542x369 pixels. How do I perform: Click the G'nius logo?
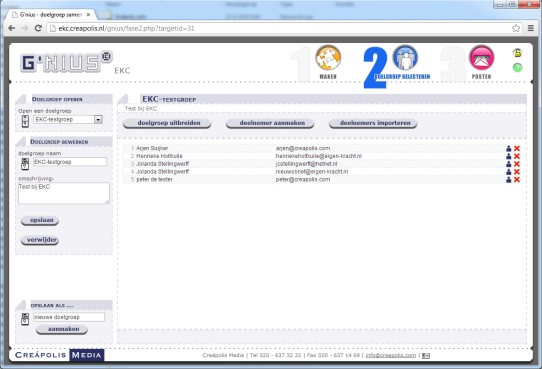click(x=66, y=62)
